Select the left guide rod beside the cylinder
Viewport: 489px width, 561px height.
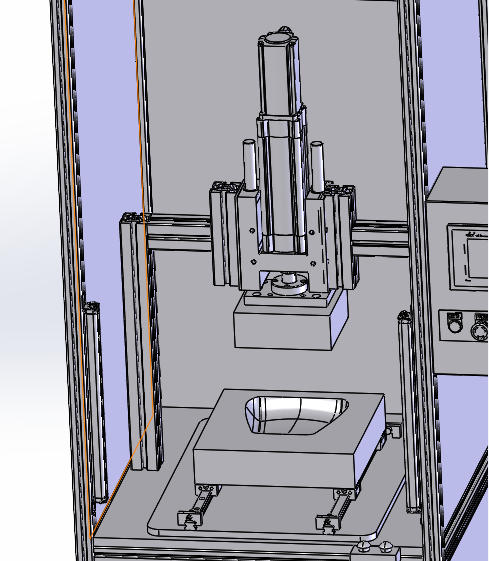250,165
